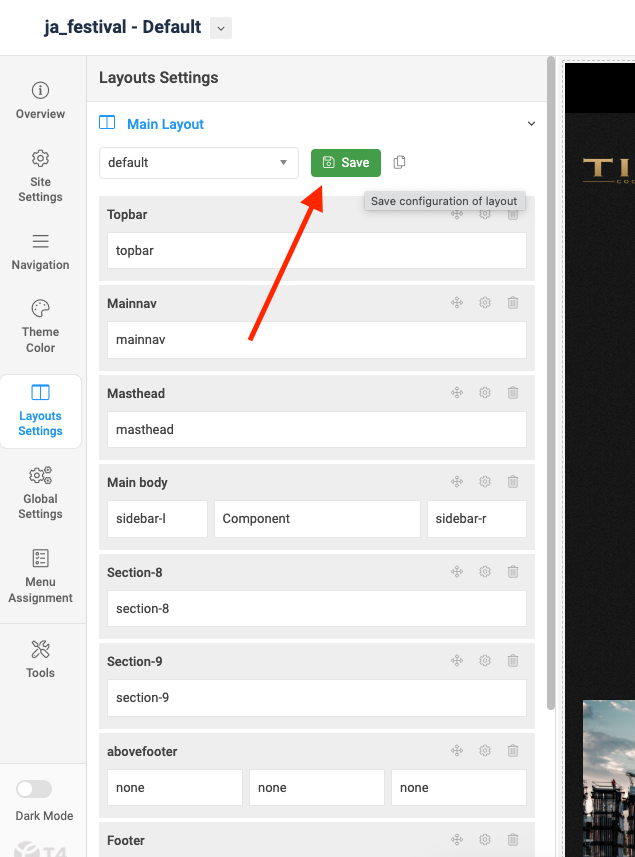635x857 pixels.
Task: Select the Component column block
Action: coord(317,519)
